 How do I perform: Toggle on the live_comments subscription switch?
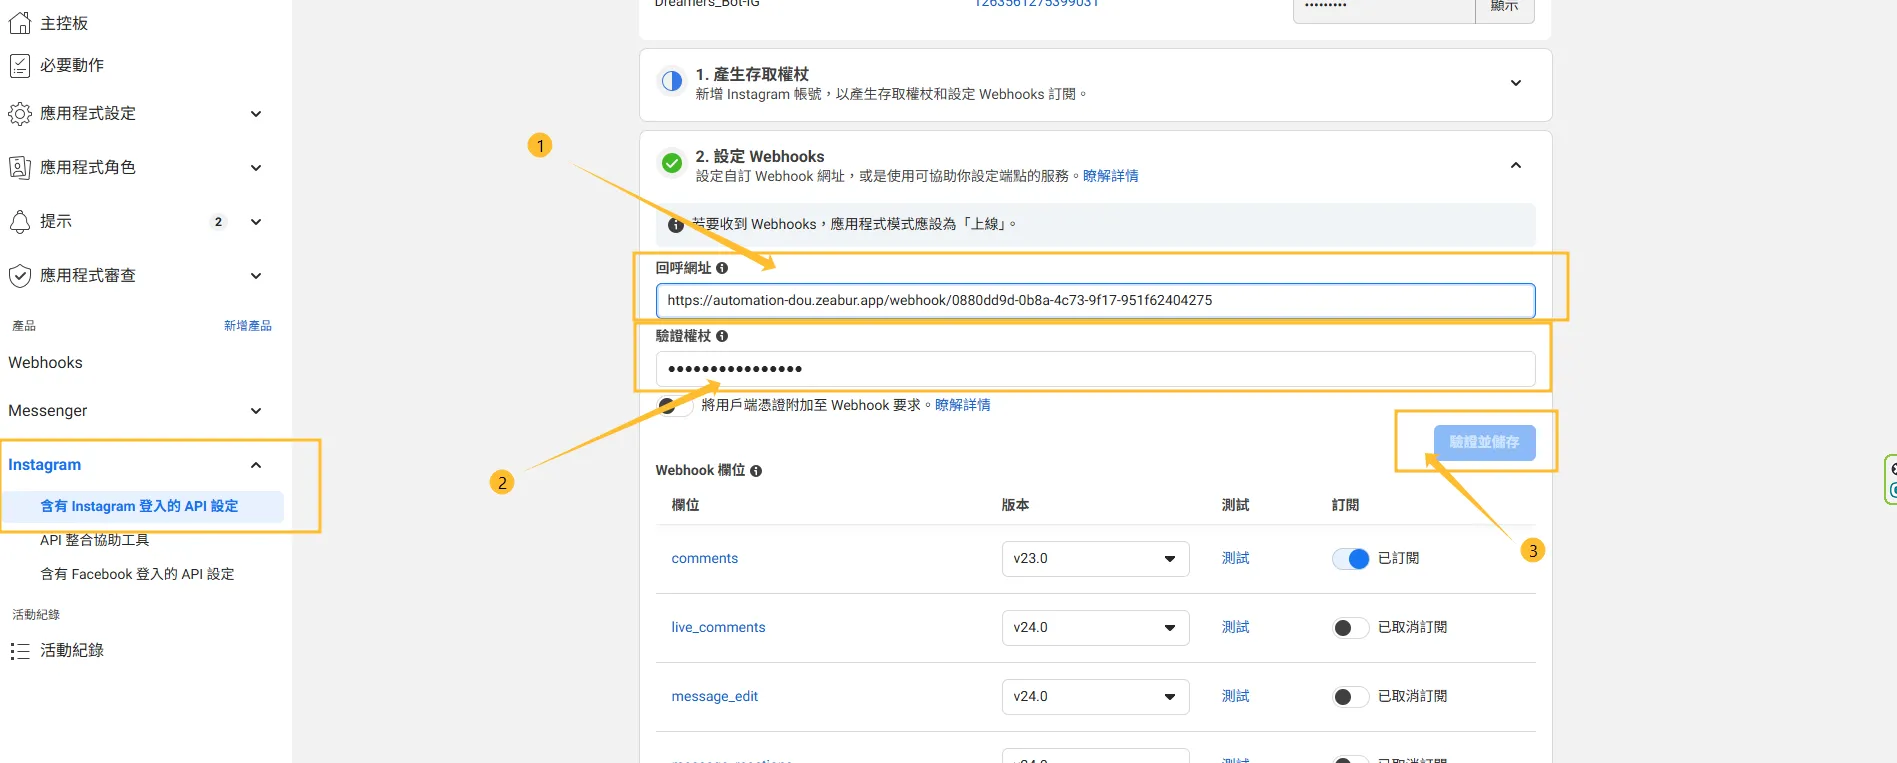click(x=1350, y=628)
